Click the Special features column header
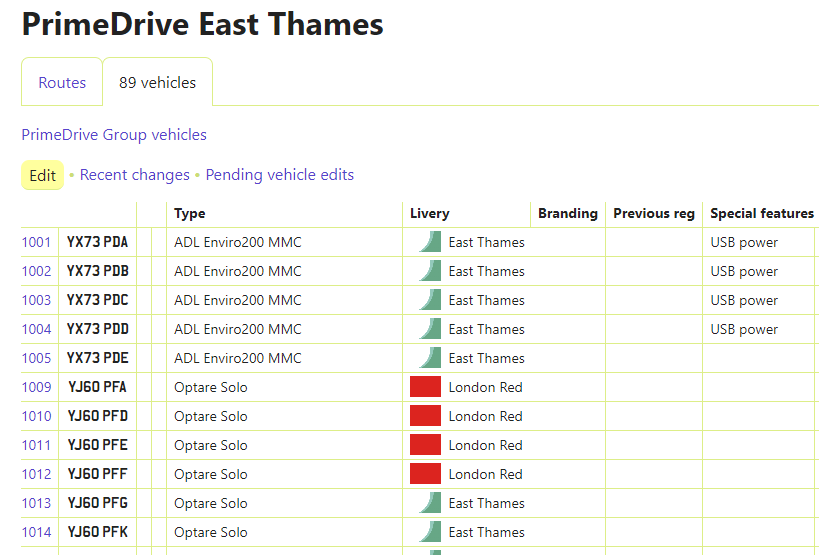Screen dimensions: 819x555 (x=761, y=213)
